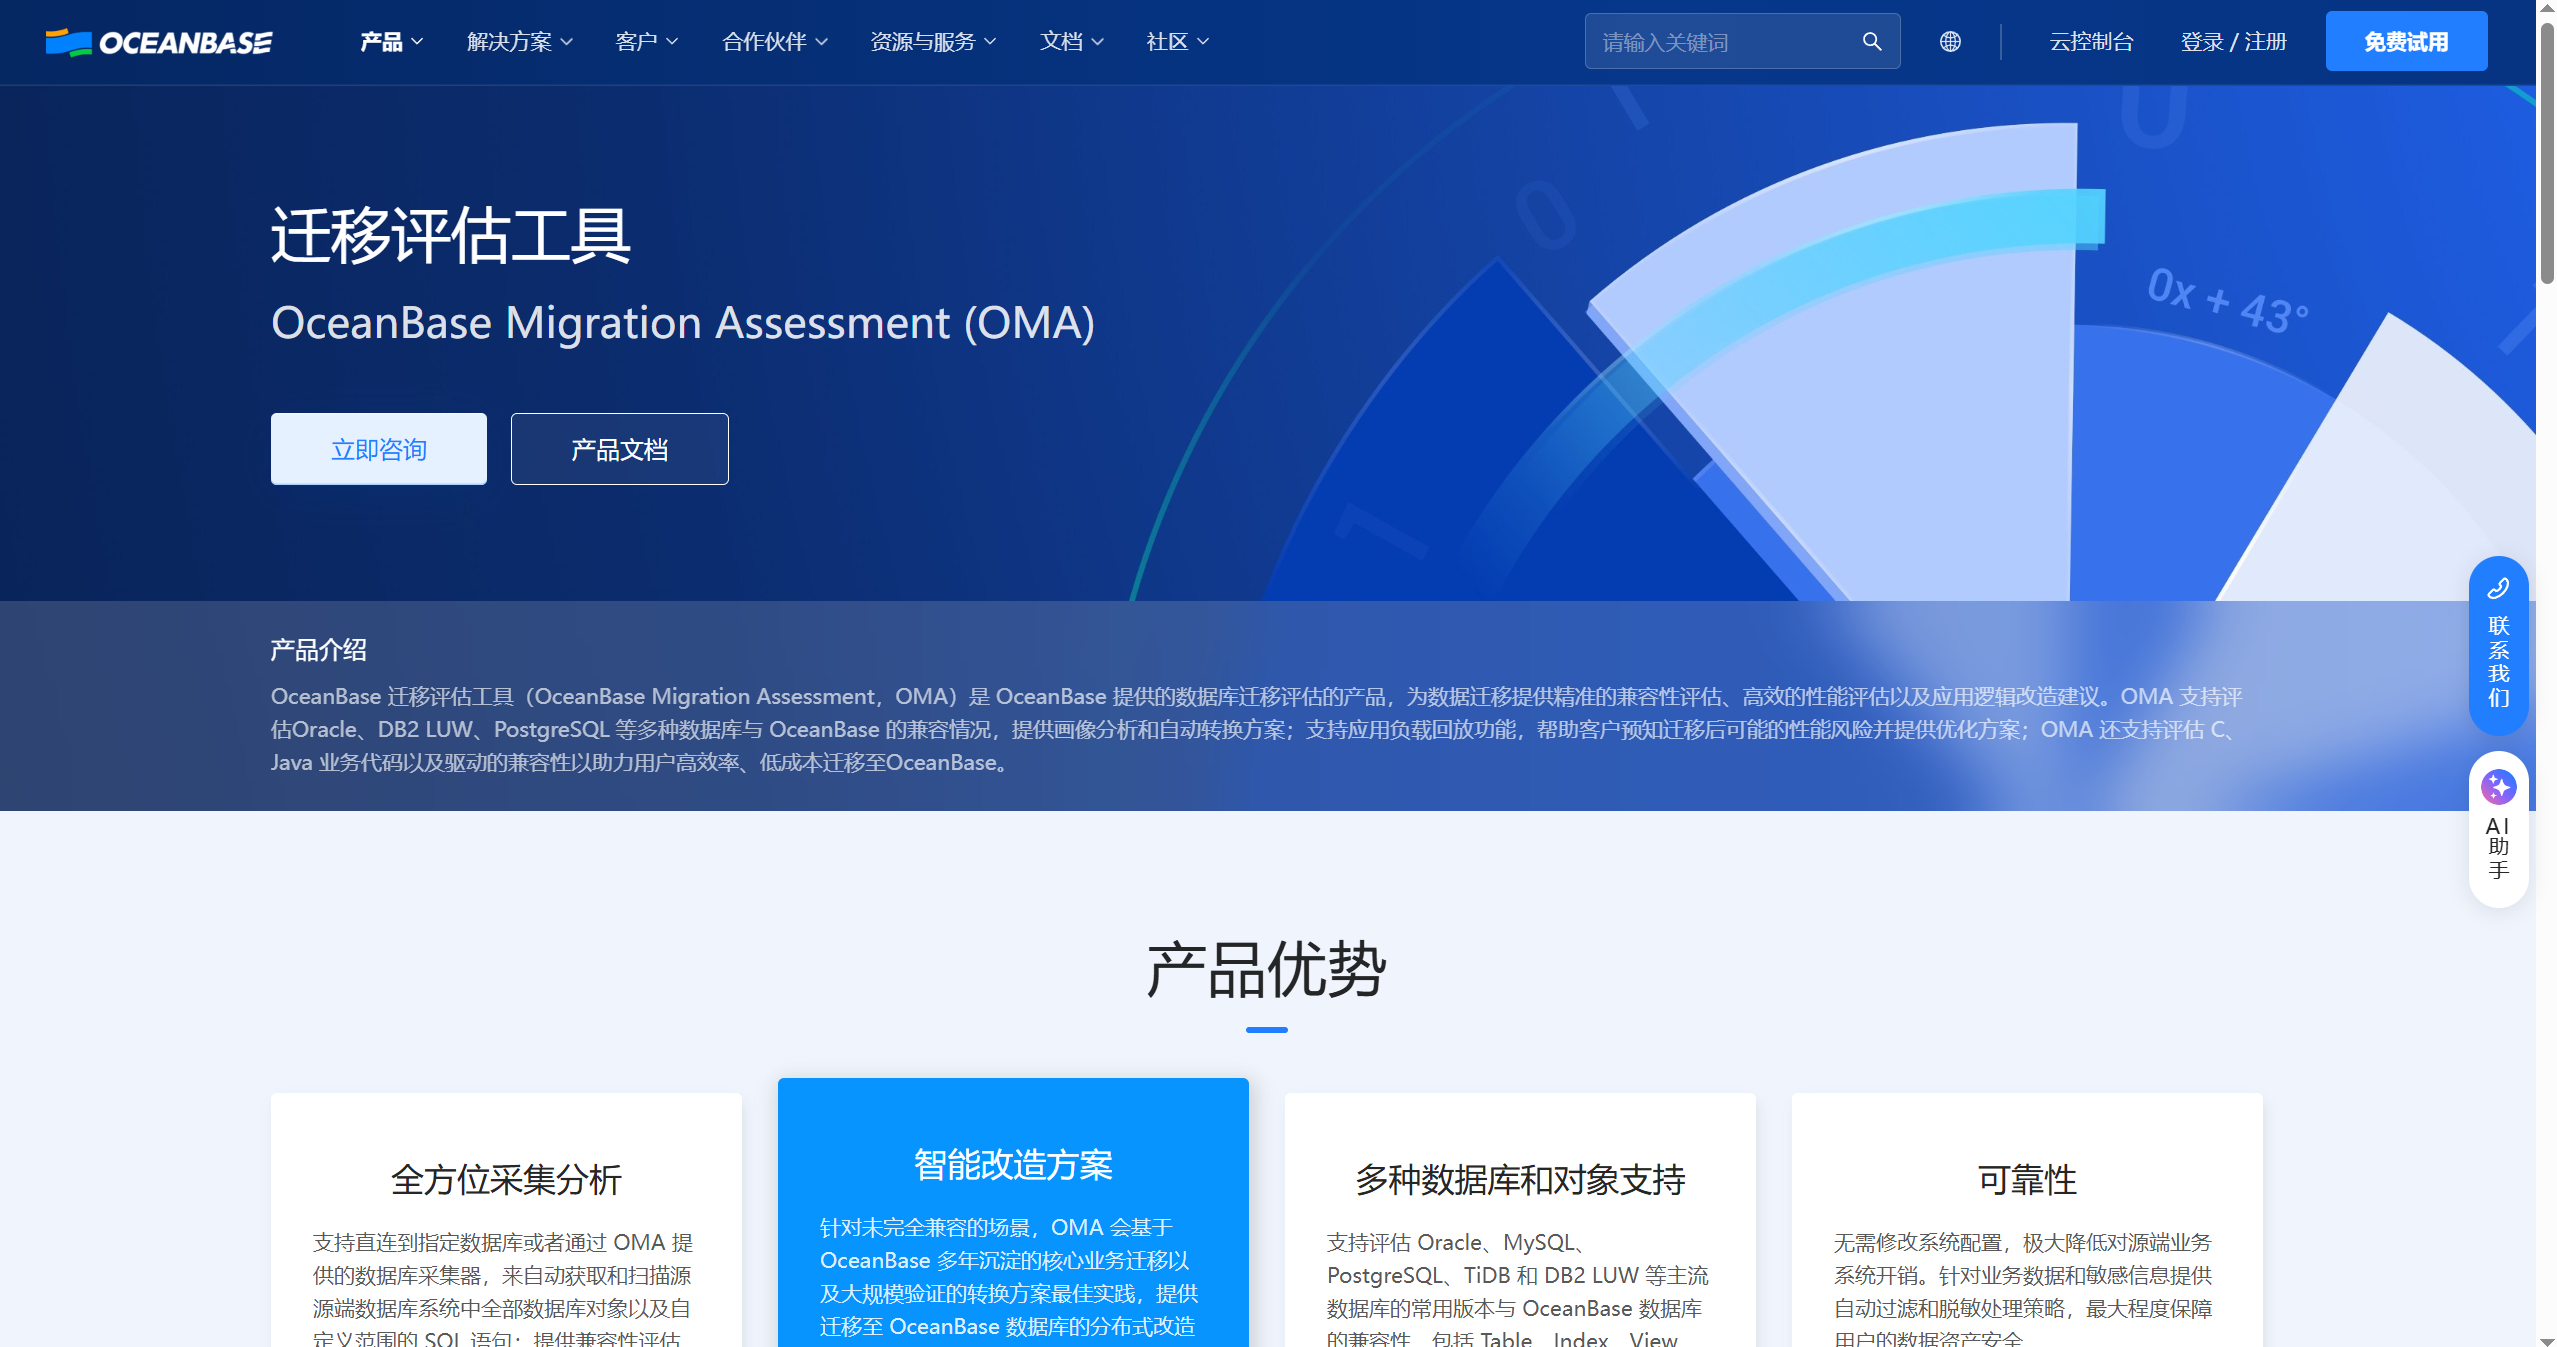Open the language globe icon
The width and height of the screenshot is (2557, 1347).
pyautogui.click(x=1949, y=41)
